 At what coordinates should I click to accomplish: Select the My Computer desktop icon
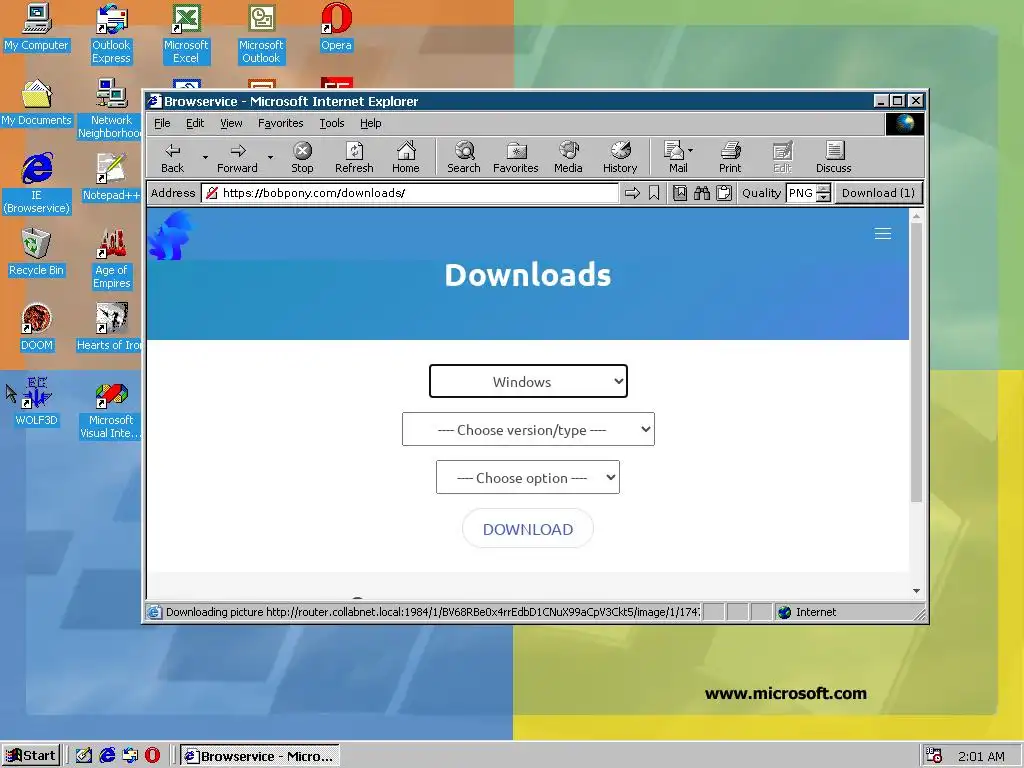[x=37, y=28]
